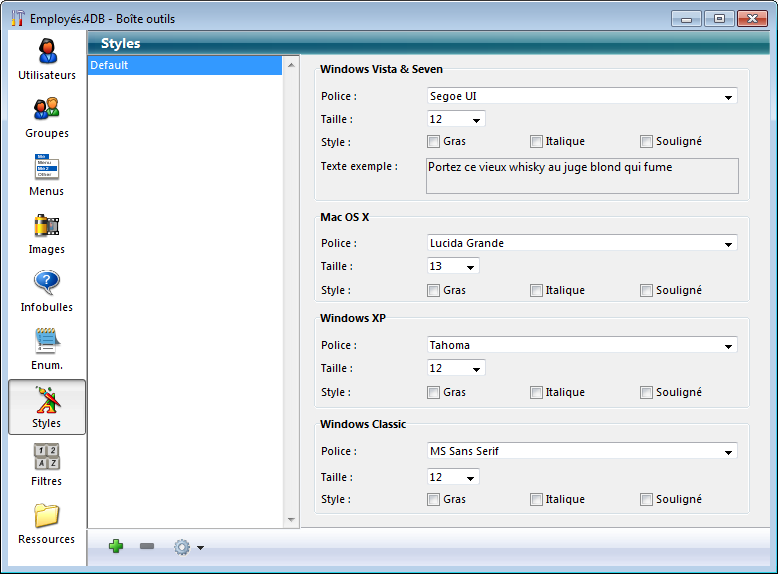Minimize the Boîte outils window
Image resolution: width=778 pixels, height=574 pixels.
click(x=686, y=19)
